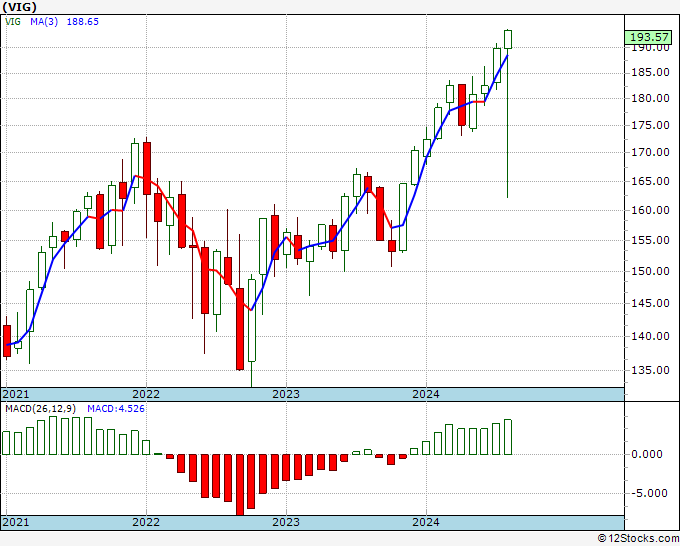The image size is (680, 546).
Task: Click the (VIG) chart title
Action: click(20, 7)
